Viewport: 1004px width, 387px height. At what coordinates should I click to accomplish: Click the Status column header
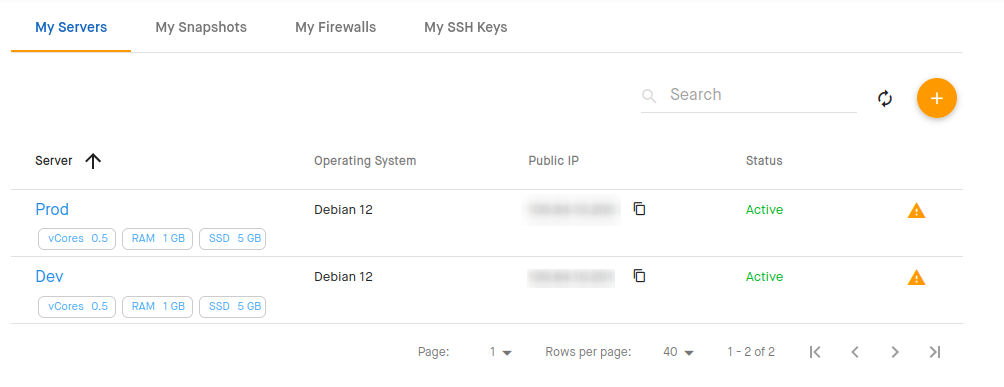click(x=764, y=161)
